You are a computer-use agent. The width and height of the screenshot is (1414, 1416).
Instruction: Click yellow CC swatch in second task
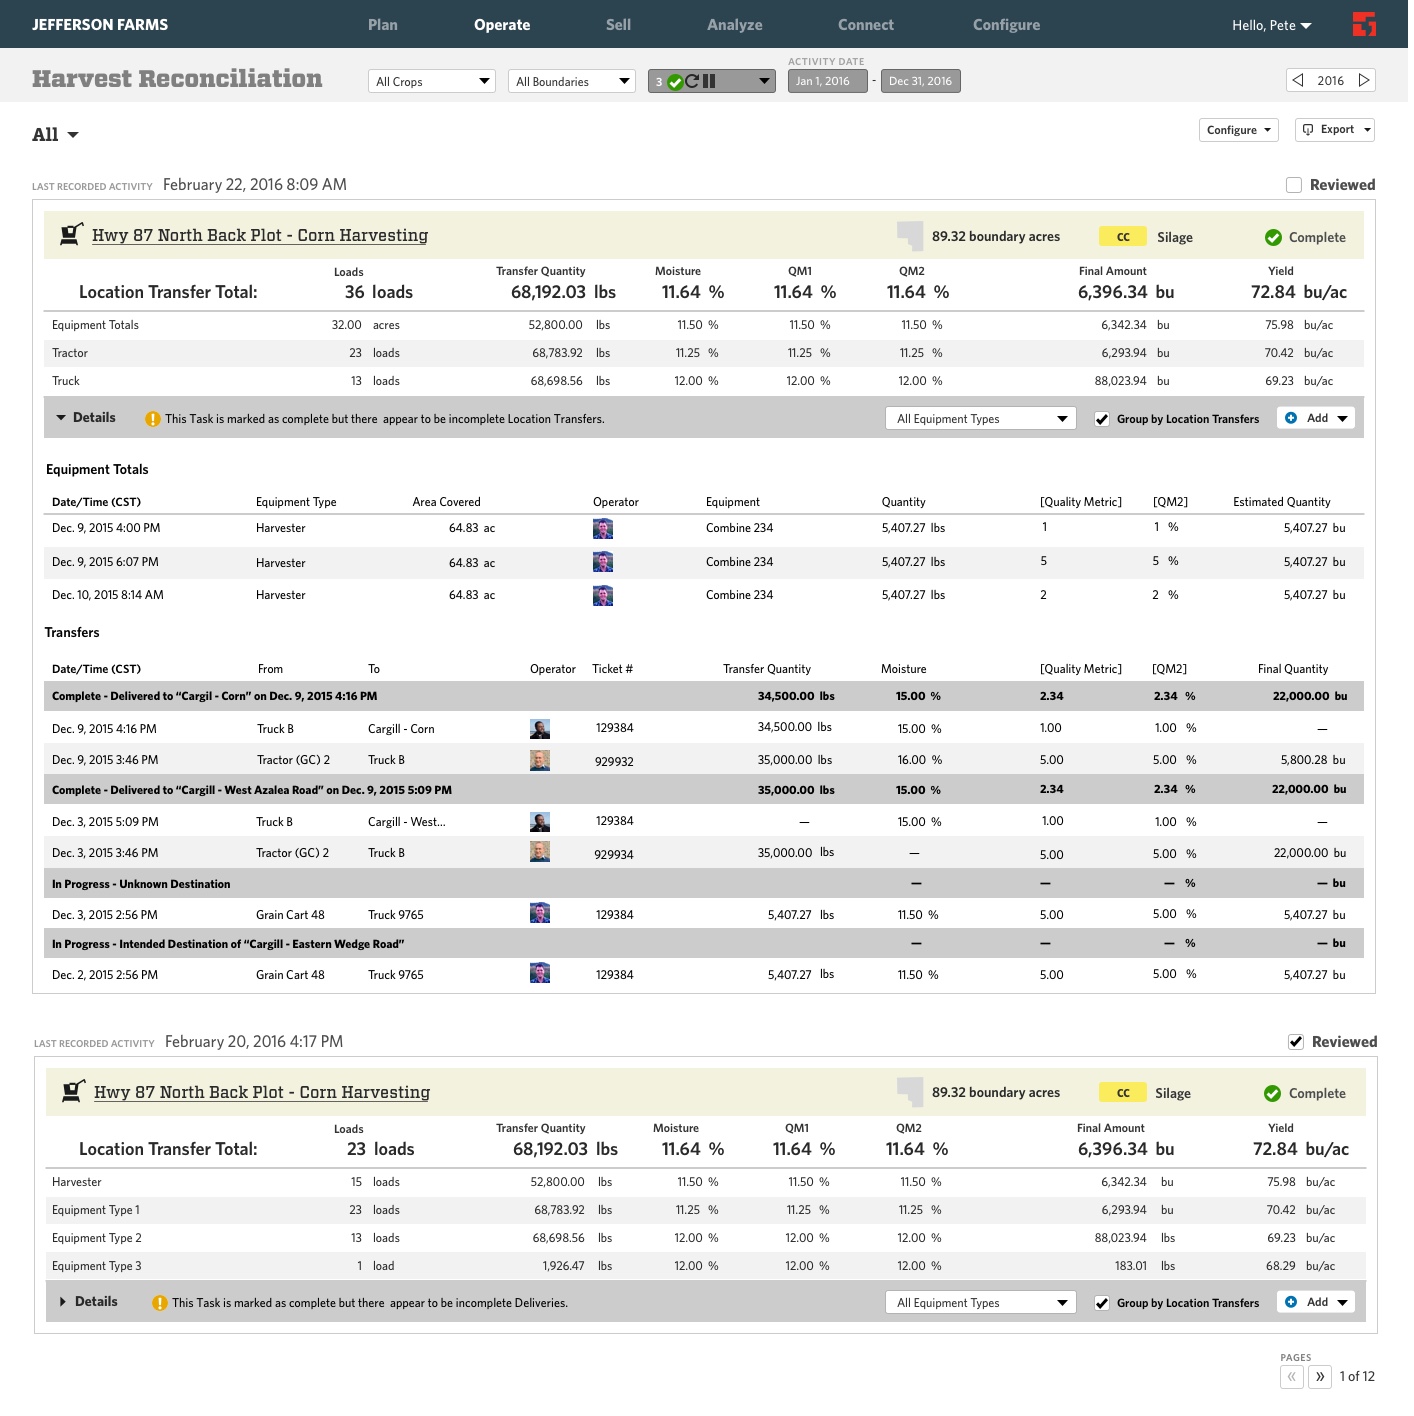point(1123,1093)
